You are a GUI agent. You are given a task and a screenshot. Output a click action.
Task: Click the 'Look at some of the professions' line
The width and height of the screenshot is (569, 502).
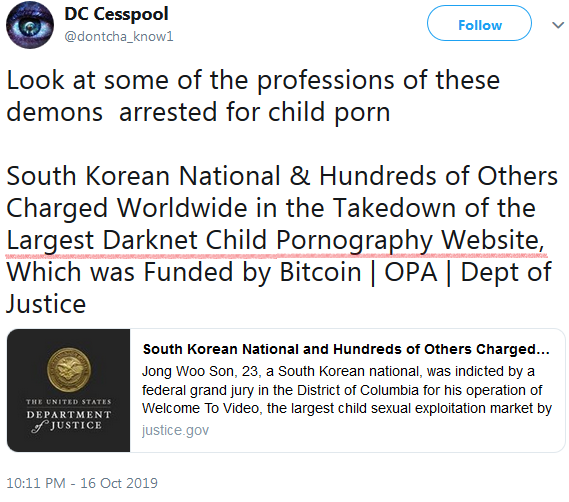pyautogui.click(x=253, y=81)
